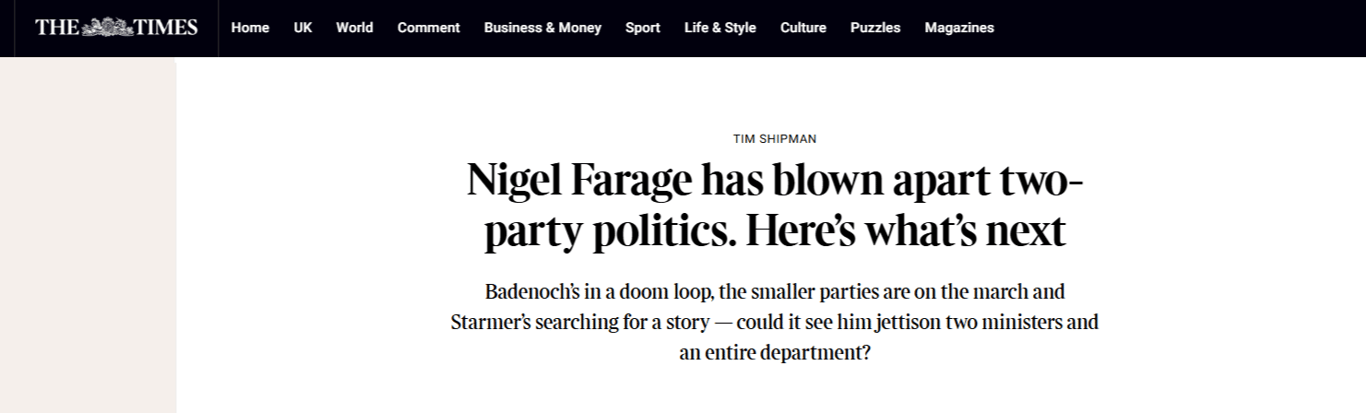Click the word "TIMES" in the masthead

click(166, 28)
